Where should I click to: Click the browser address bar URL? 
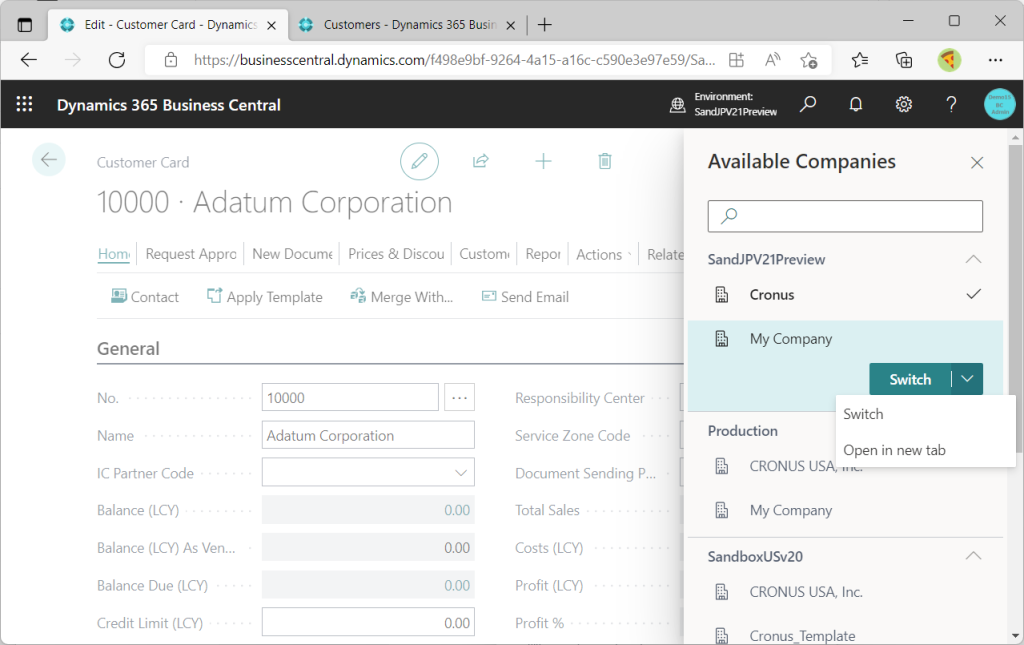455,61
